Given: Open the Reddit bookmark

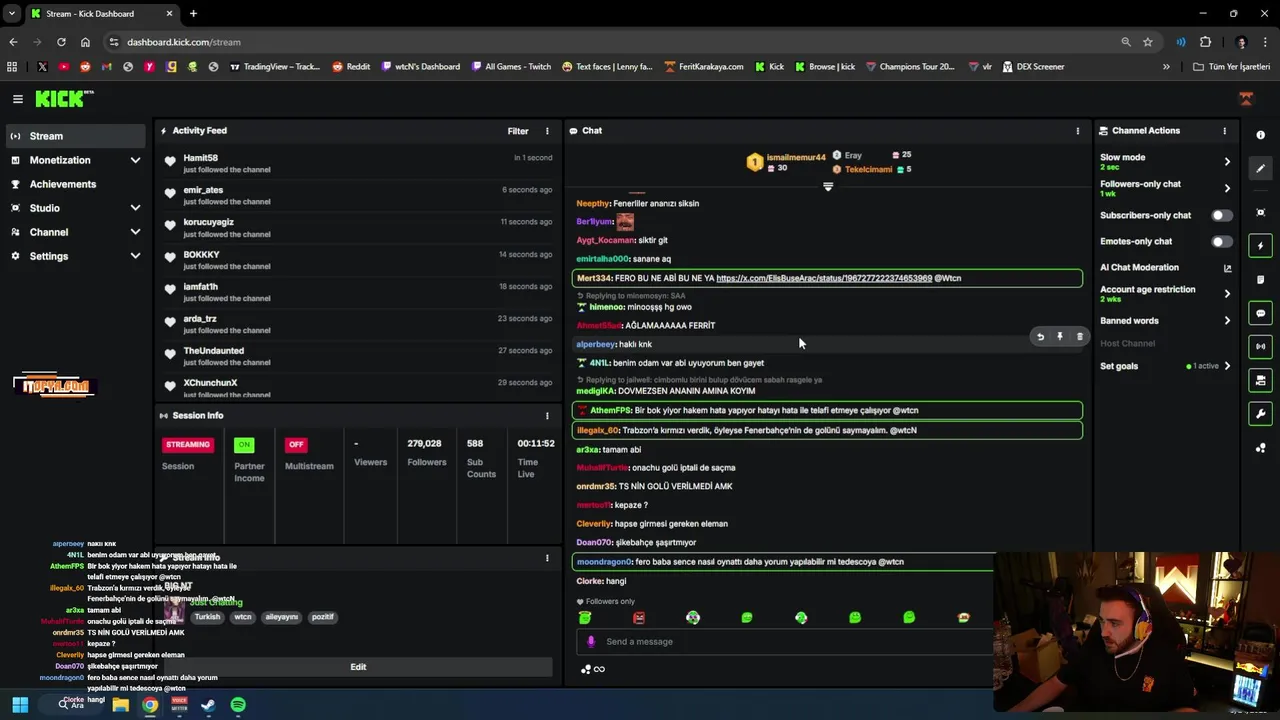Looking at the screenshot, I should tap(351, 67).
